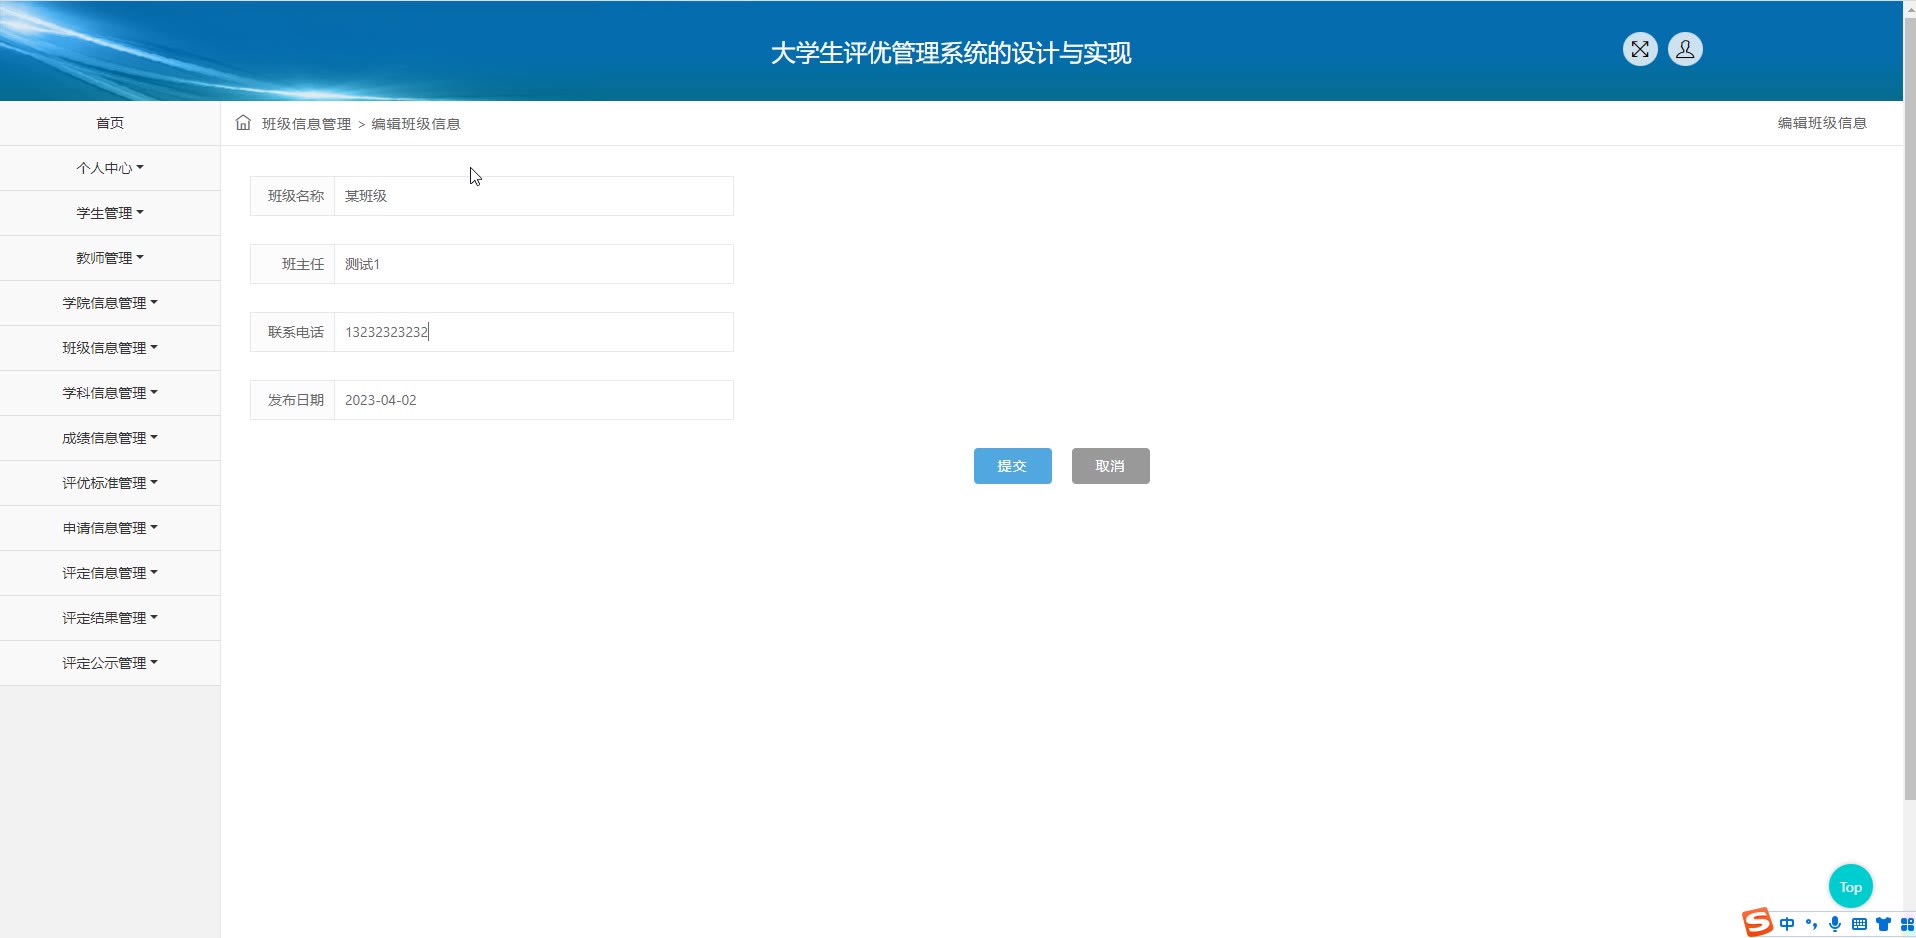Open the 评定公示管理 sidebar menu
Viewport: 1916px width, 938px height.
(110, 663)
